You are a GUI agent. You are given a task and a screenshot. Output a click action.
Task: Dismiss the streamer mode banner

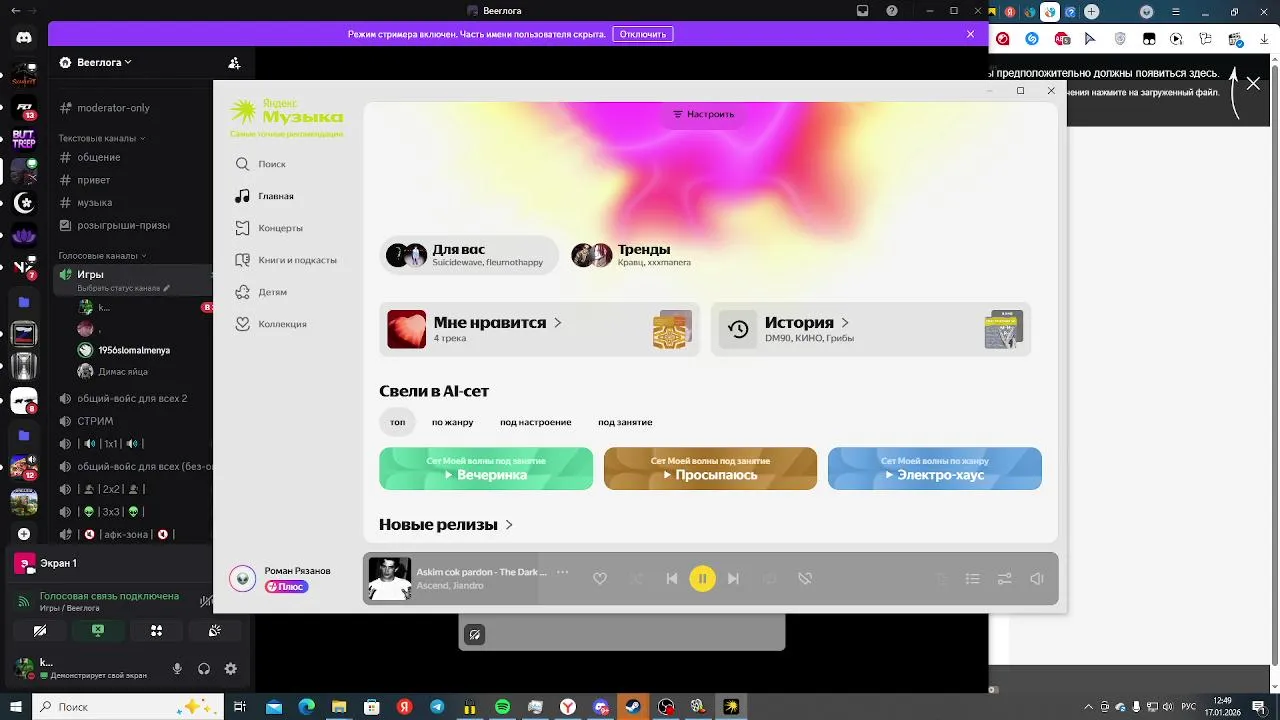tap(970, 34)
